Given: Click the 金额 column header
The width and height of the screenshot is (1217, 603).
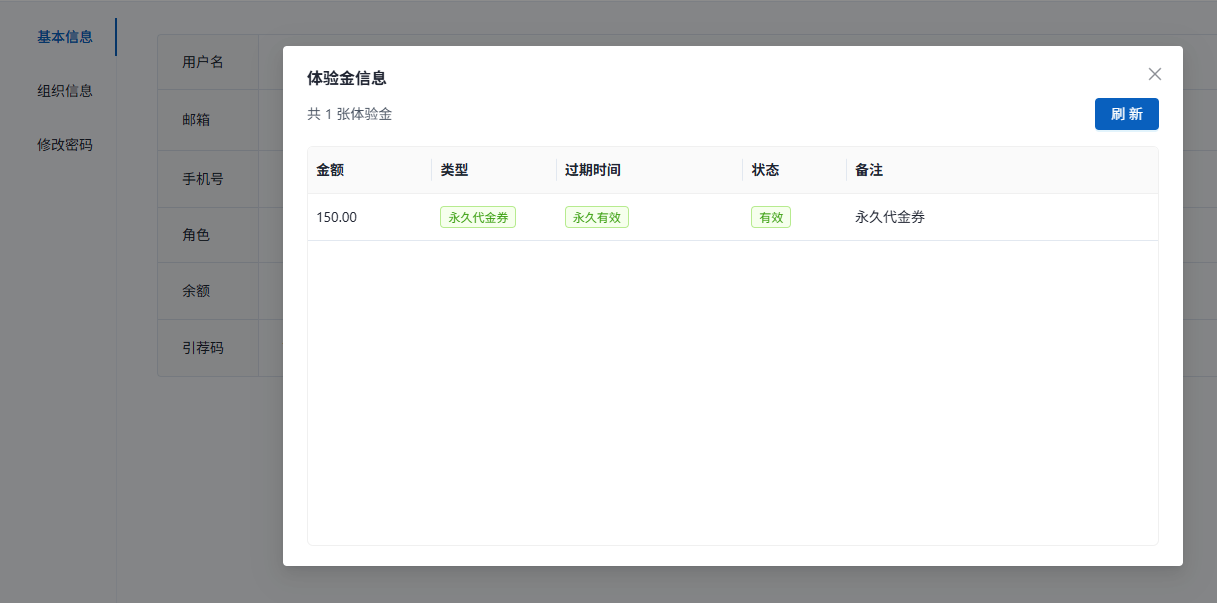Looking at the screenshot, I should [x=331, y=170].
